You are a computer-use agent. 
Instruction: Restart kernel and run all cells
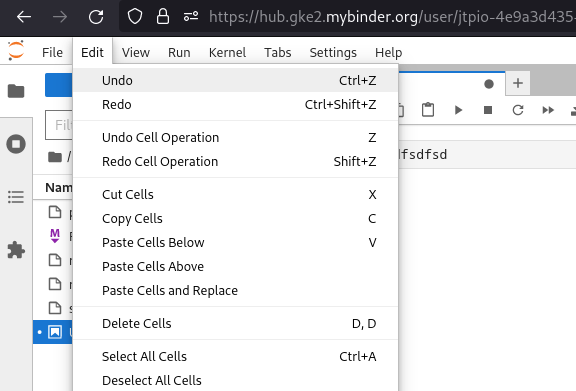click(x=548, y=110)
